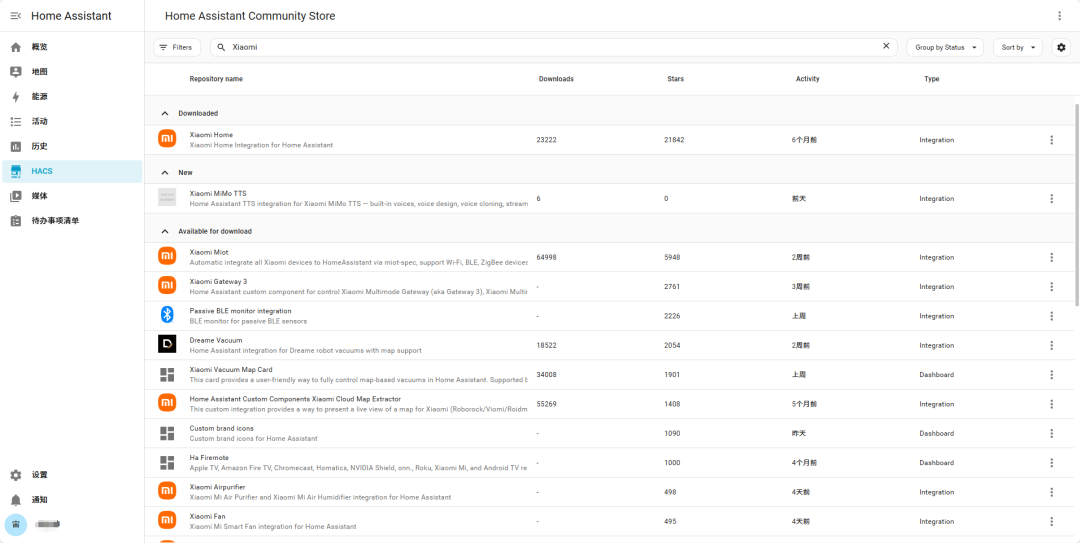The width and height of the screenshot is (1080, 543).
Task: Open Cloud Map Extractor row options menu
Action: point(1051,404)
